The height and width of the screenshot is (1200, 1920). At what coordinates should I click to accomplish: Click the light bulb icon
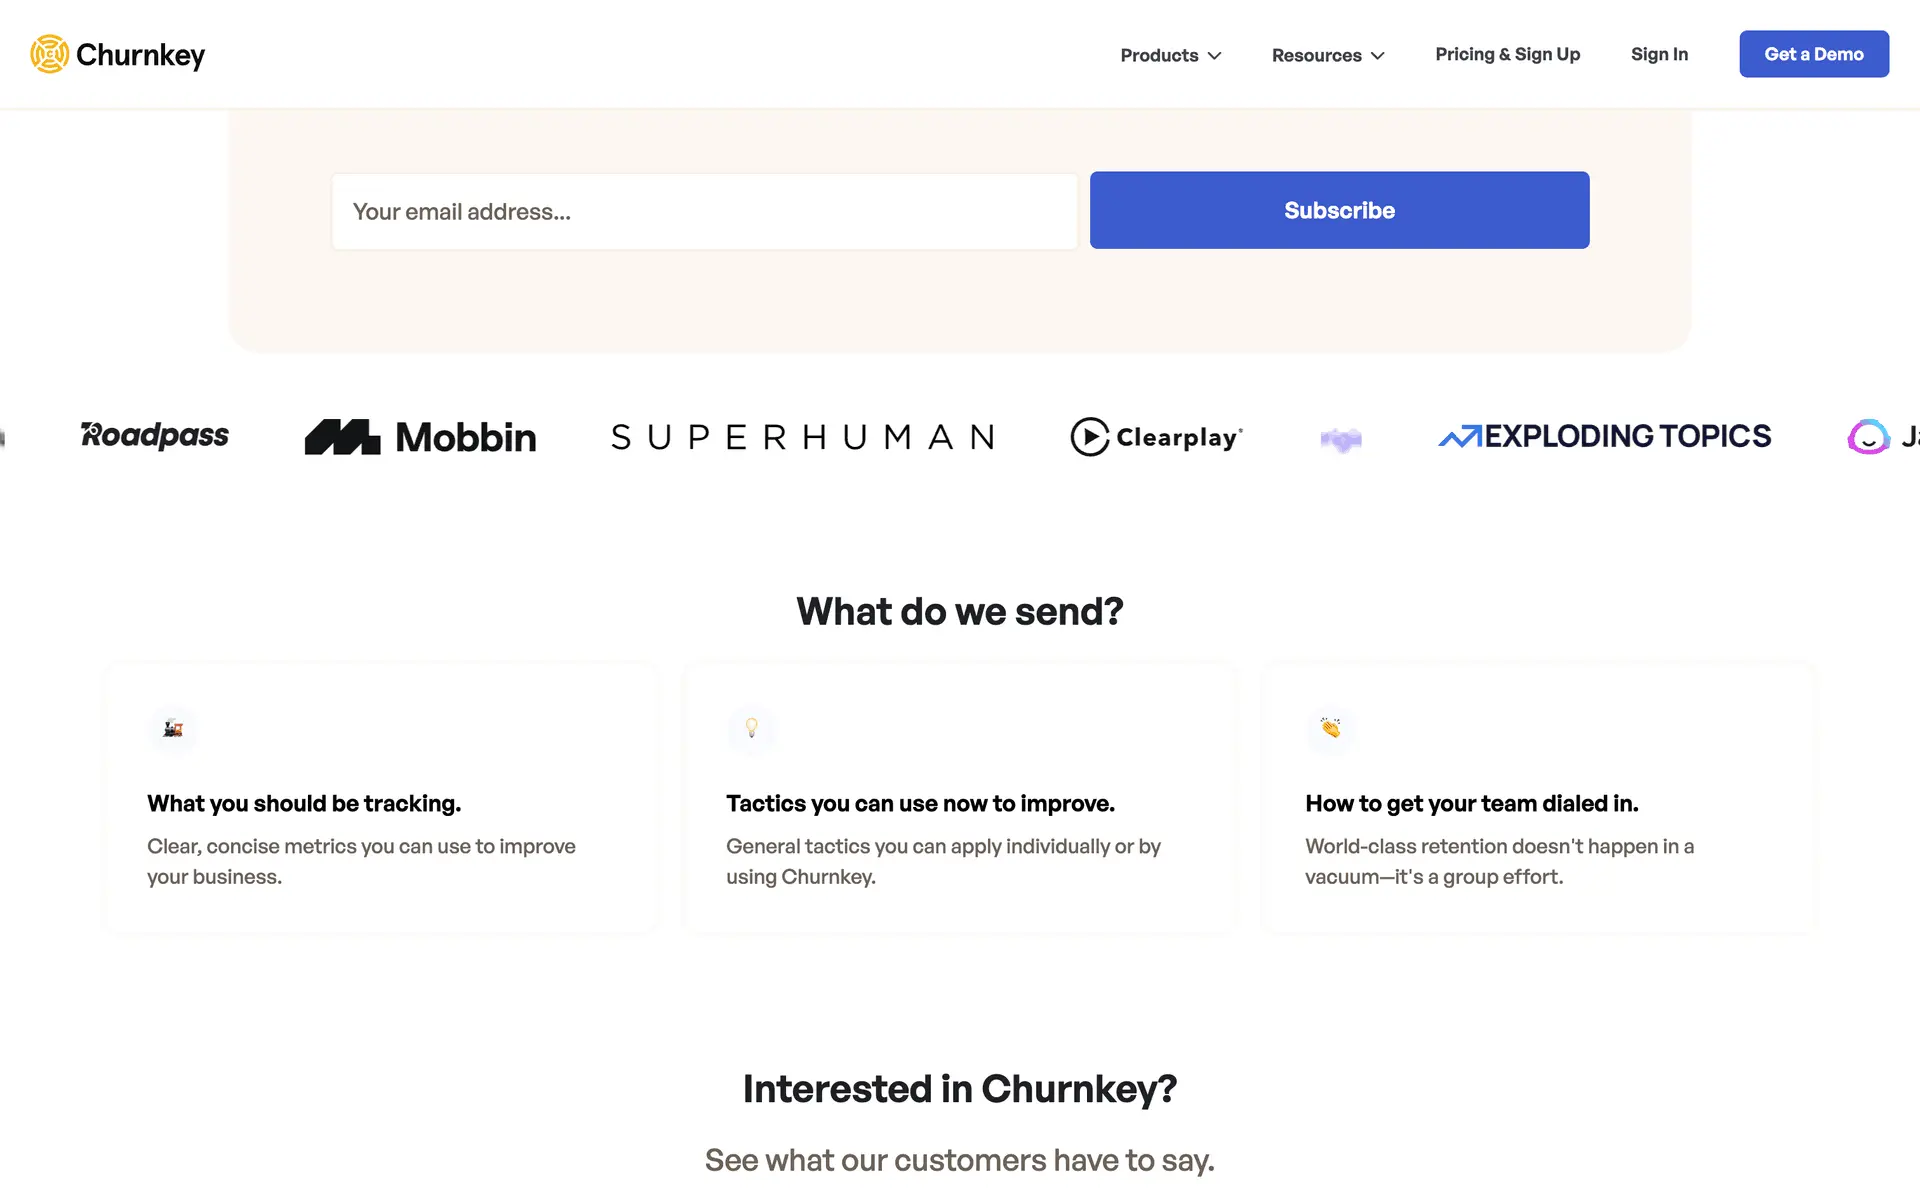click(x=751, y=728)
